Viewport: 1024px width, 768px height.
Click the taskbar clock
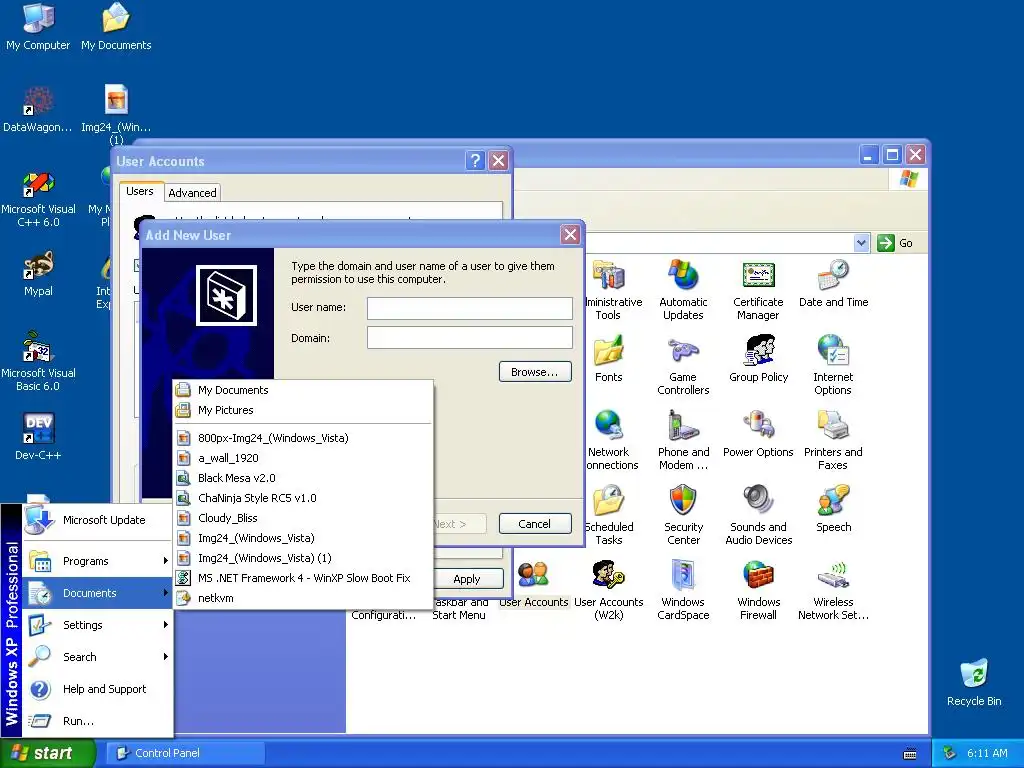pos(987,753)
